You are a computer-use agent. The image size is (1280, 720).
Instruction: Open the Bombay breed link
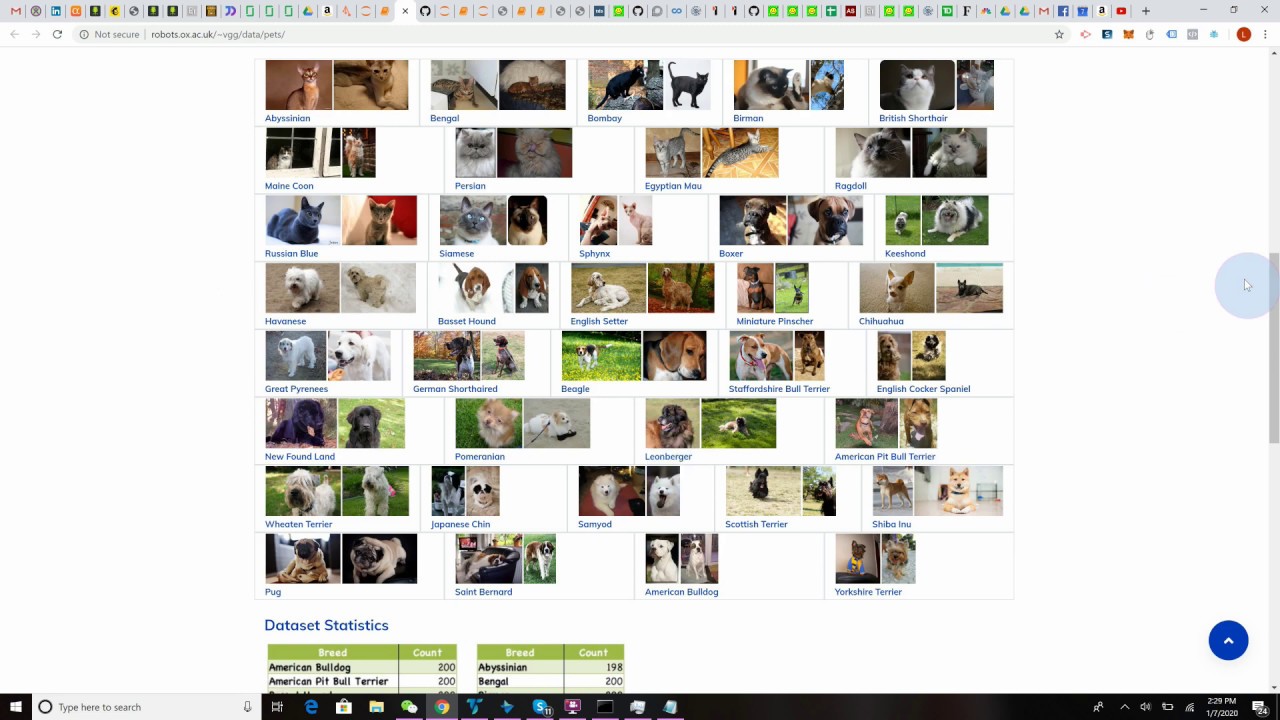coord(605,118)
